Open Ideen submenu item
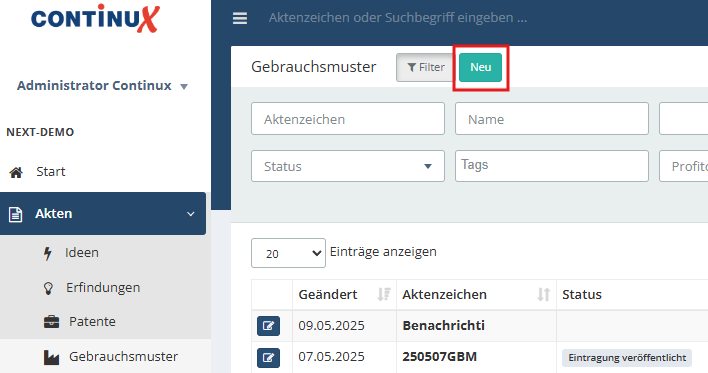The height and width of the screenshot is (373, 708). [82, 252]
